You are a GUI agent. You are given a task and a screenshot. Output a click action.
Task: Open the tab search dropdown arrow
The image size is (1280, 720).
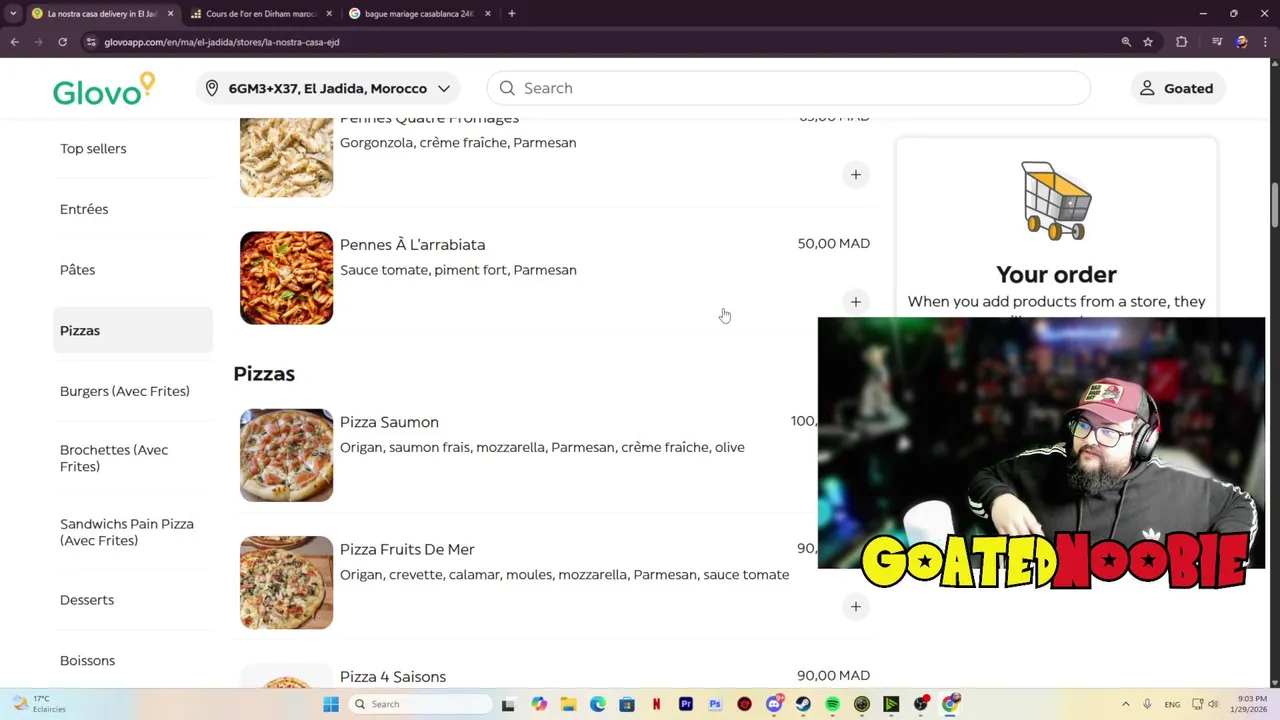point(12,14)
